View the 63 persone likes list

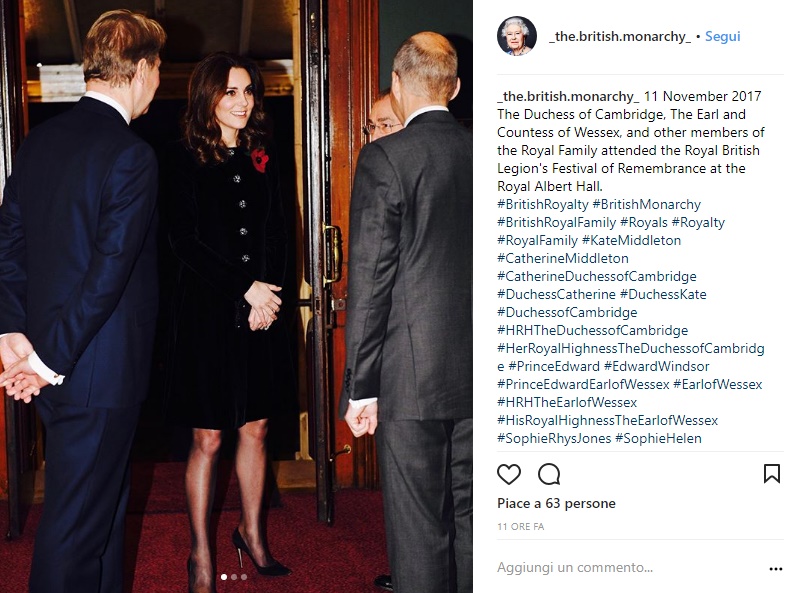pyautogui.click(x=580, y=503)
